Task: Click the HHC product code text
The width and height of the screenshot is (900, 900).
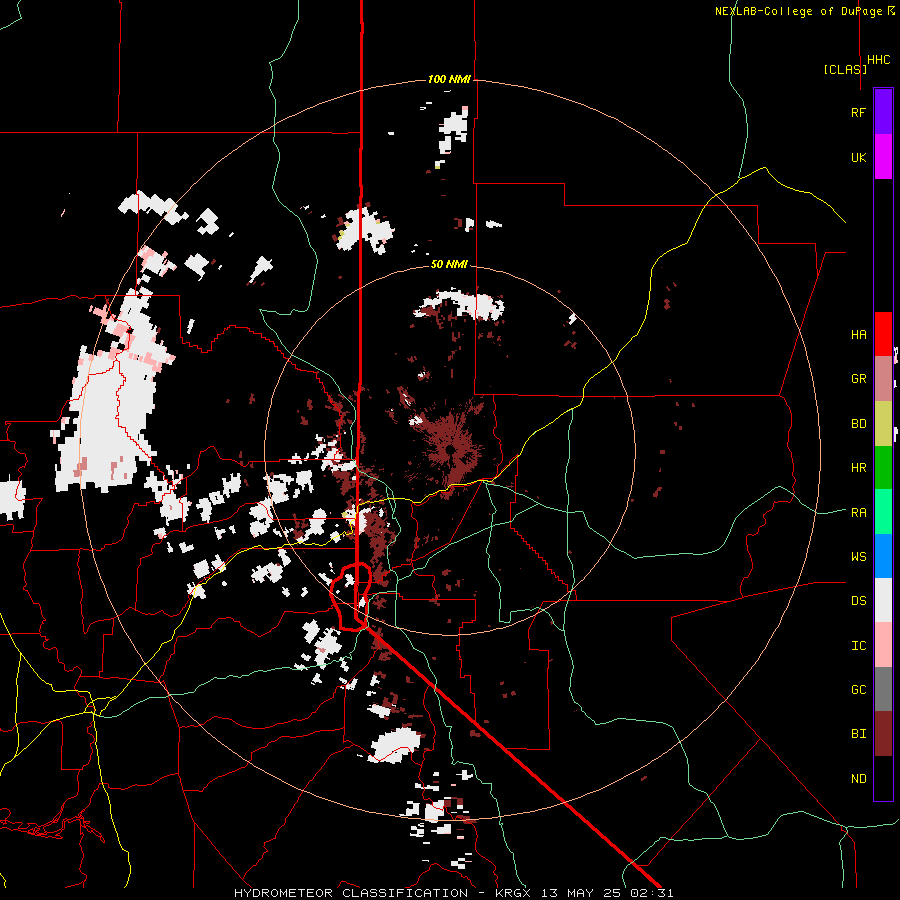Action: (x=878, y=60)
